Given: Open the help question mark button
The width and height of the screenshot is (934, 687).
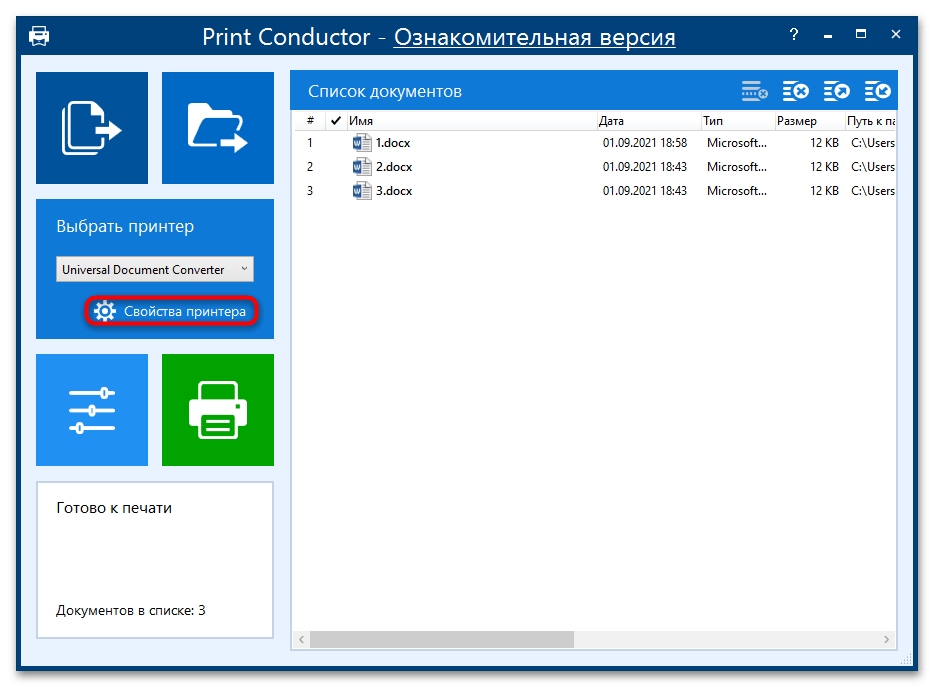Looking at the screenshot, I should (x=793, y=35).
